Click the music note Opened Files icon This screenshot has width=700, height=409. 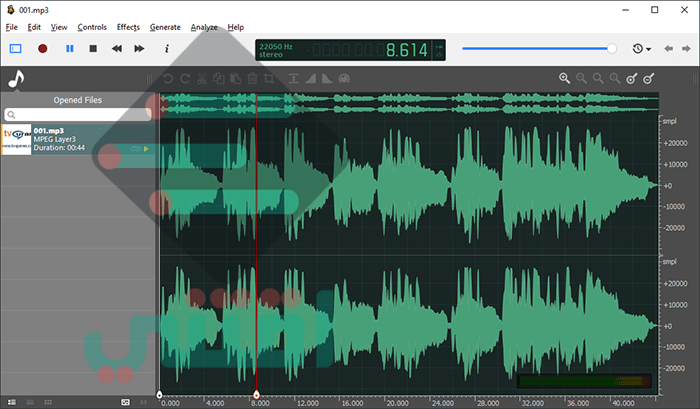[x=16, y=79]
